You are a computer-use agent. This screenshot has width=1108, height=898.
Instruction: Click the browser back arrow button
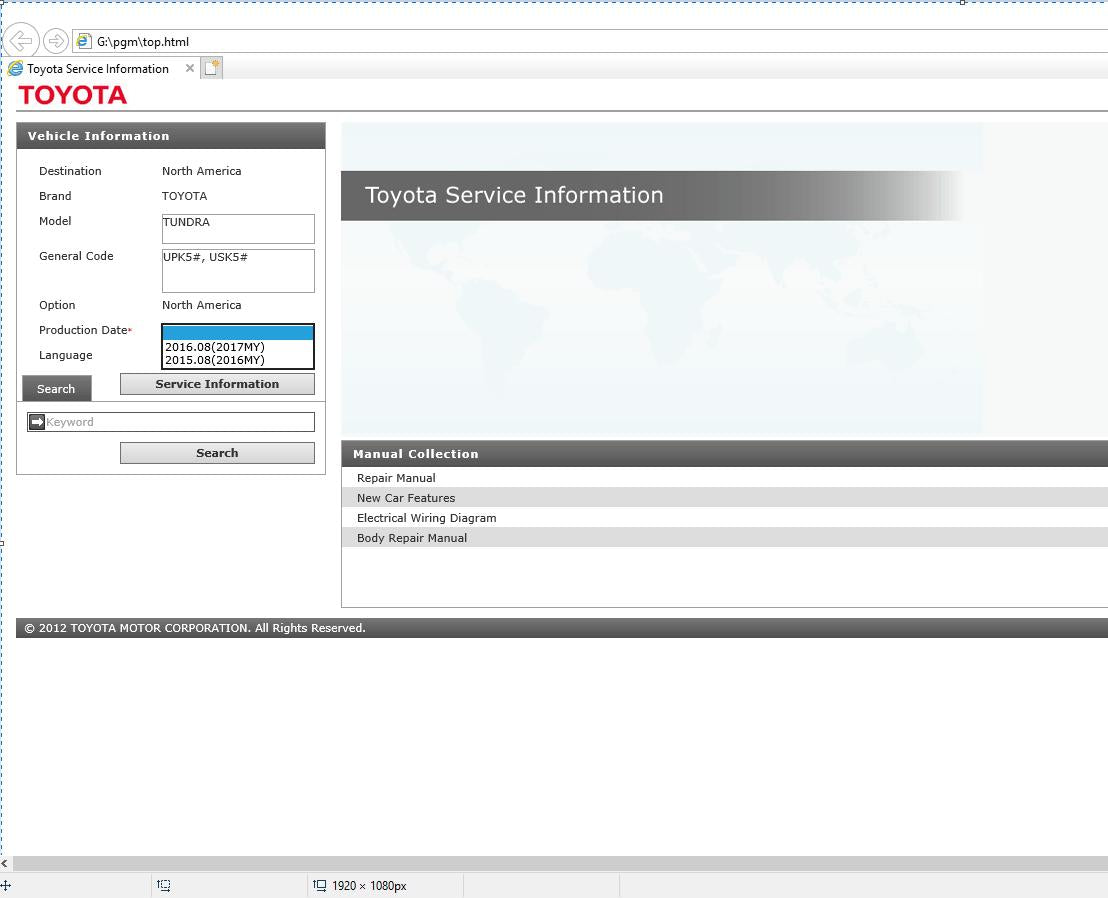pos(21,41)
